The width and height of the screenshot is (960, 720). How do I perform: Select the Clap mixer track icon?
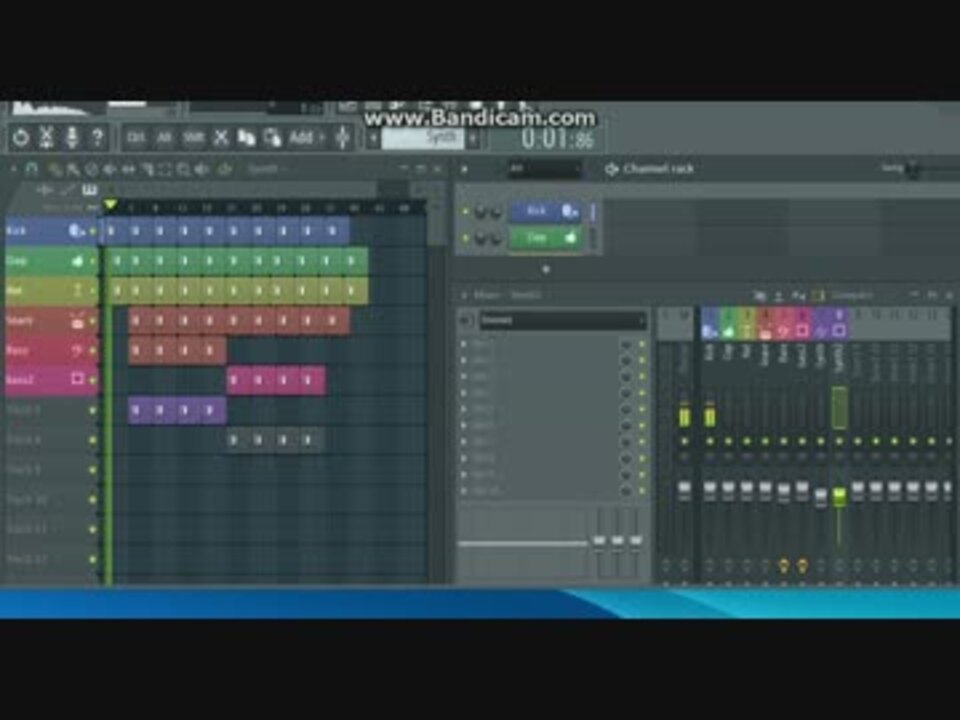[728, 331]
